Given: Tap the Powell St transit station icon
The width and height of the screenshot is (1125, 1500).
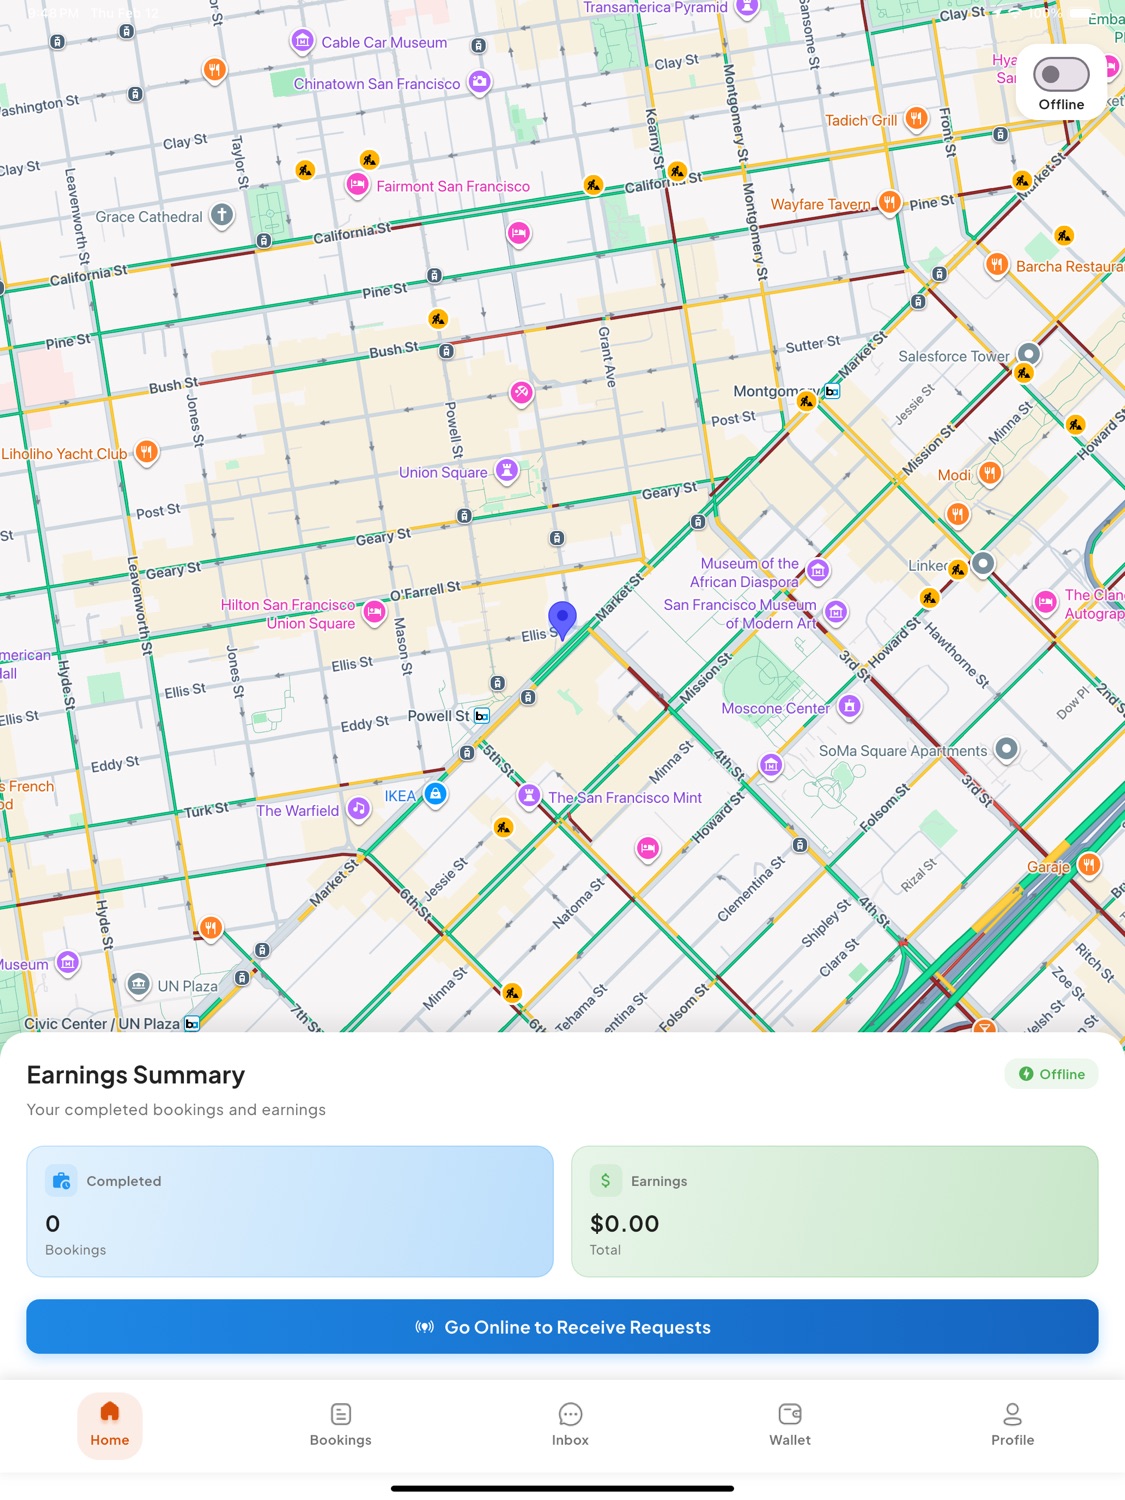Looking at the screenshot, I should [x=482, y=716].
